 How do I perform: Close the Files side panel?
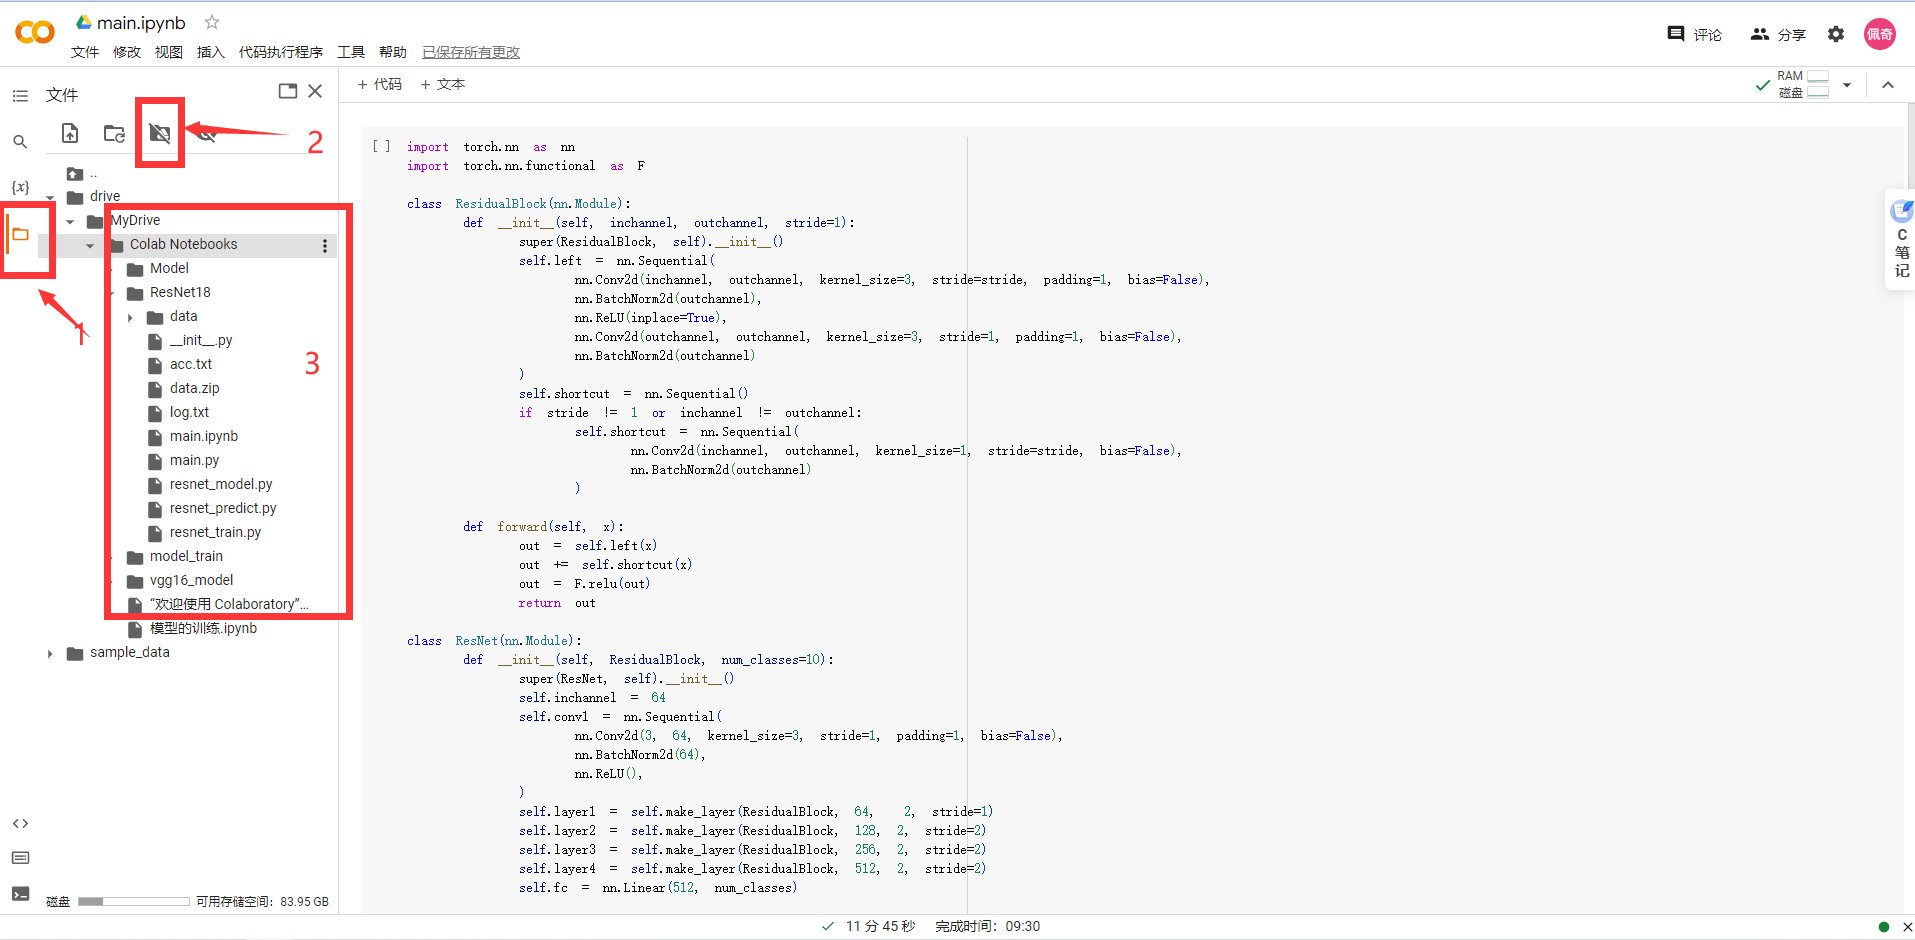coord(315,91)
